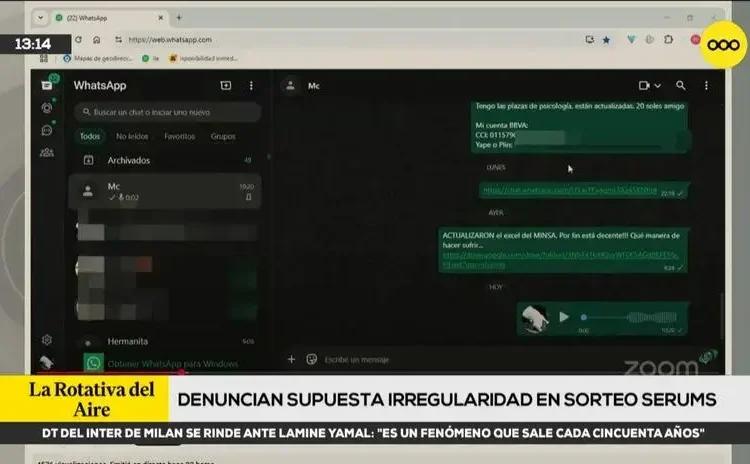Attach a file with the plus icon

[x=291, y=359]
